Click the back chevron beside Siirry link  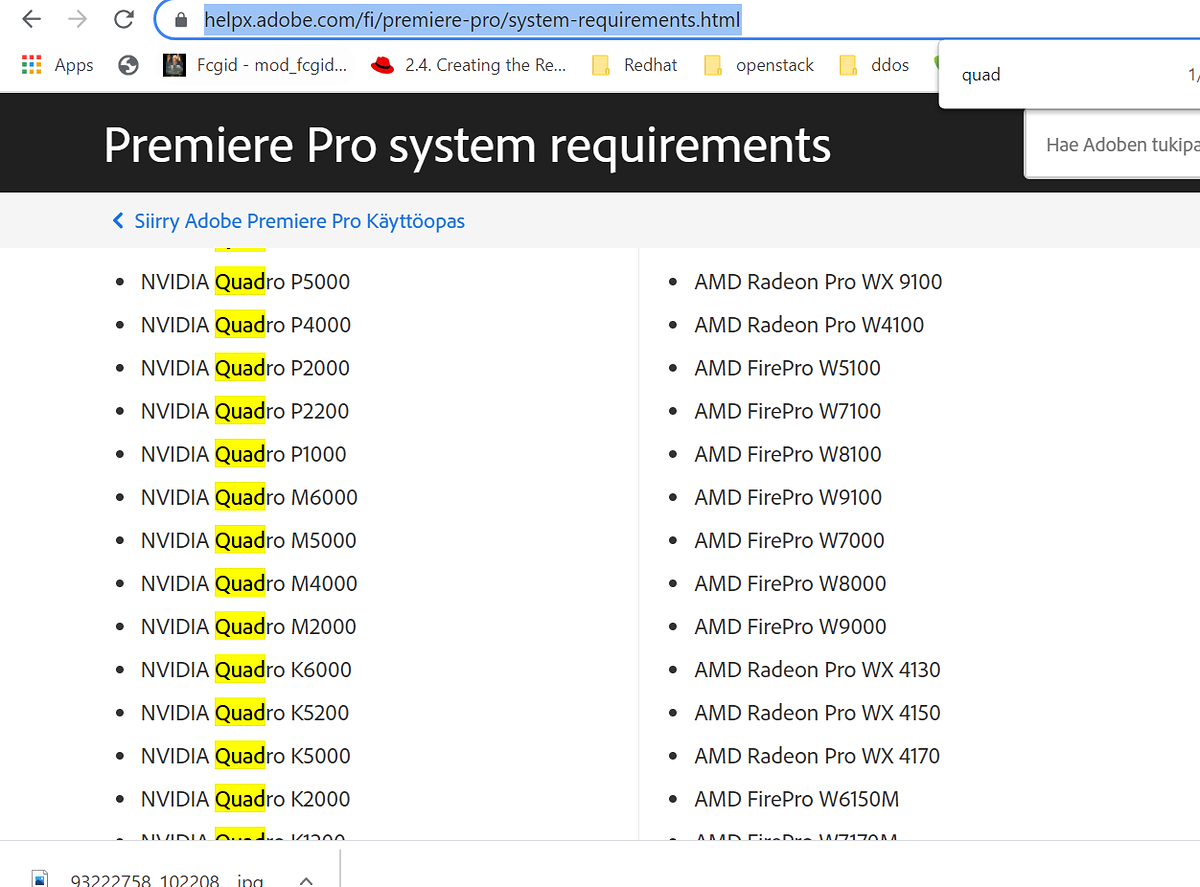(x=118, y=221)
